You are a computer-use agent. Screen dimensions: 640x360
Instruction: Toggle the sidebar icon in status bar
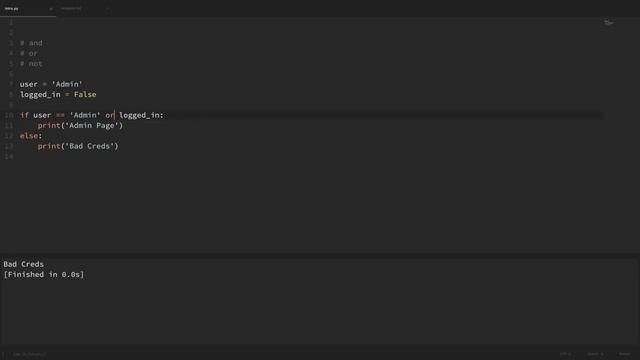(3, 354)
